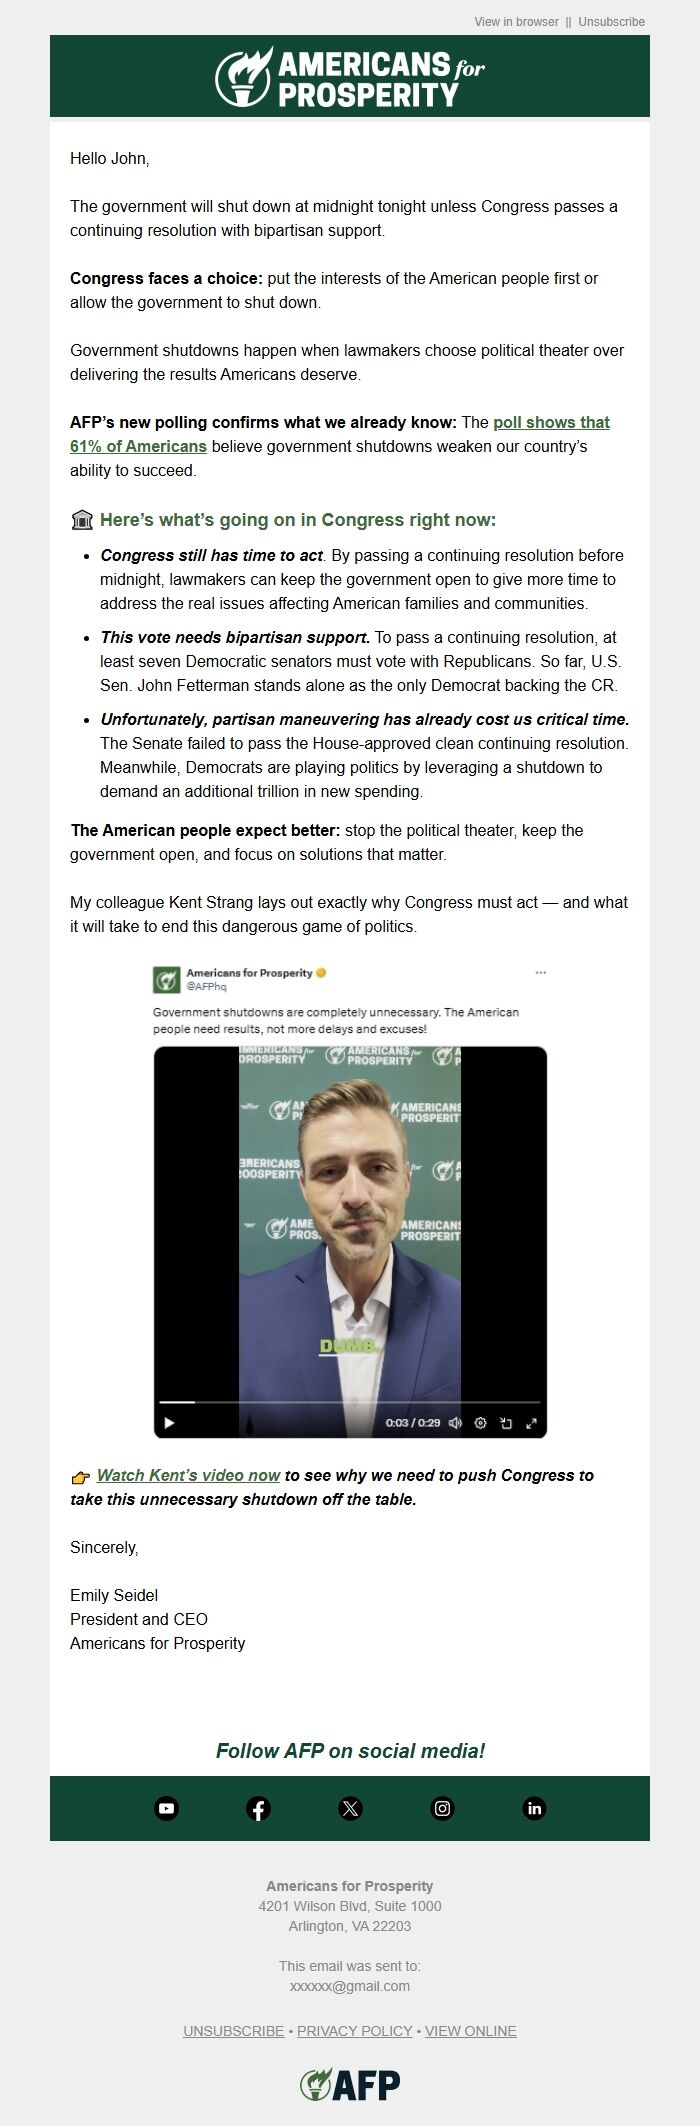Viewport: 700px width, 2126px height.
Task: Open the LinkedIn social icon
Action: click(534, 1808)
